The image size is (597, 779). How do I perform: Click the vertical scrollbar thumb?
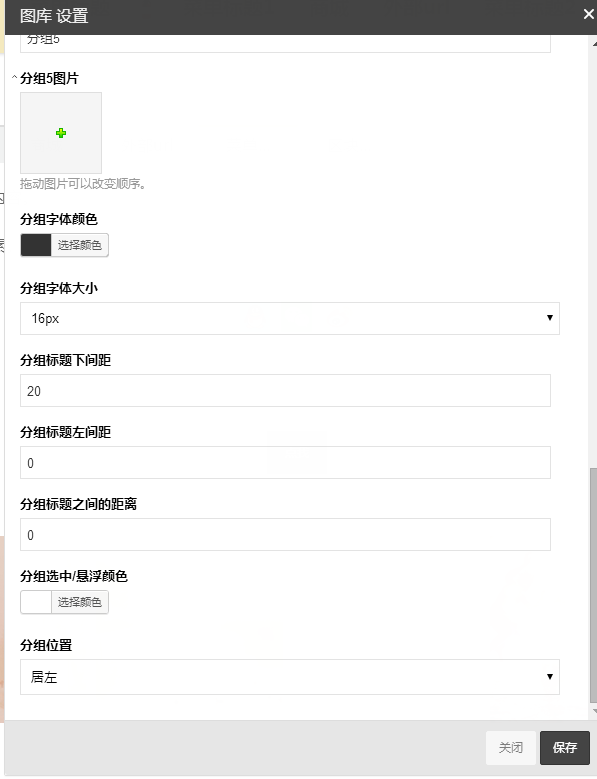tap(593, 585)
